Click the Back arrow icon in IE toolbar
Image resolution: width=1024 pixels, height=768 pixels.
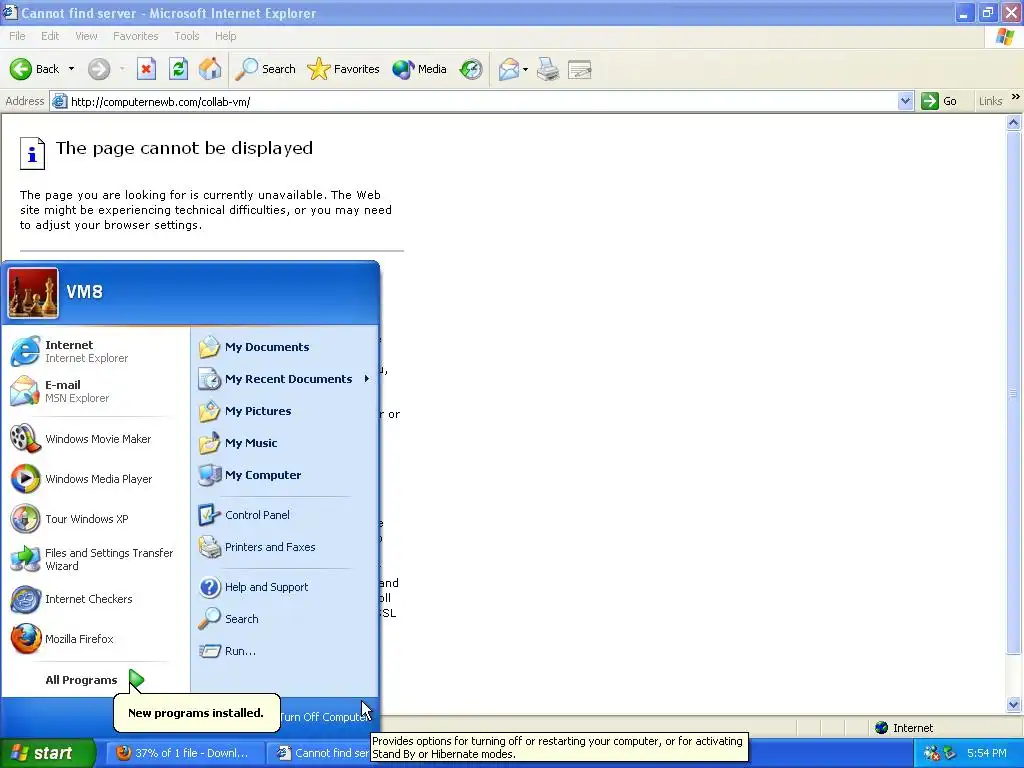click(x=21, y=69)
